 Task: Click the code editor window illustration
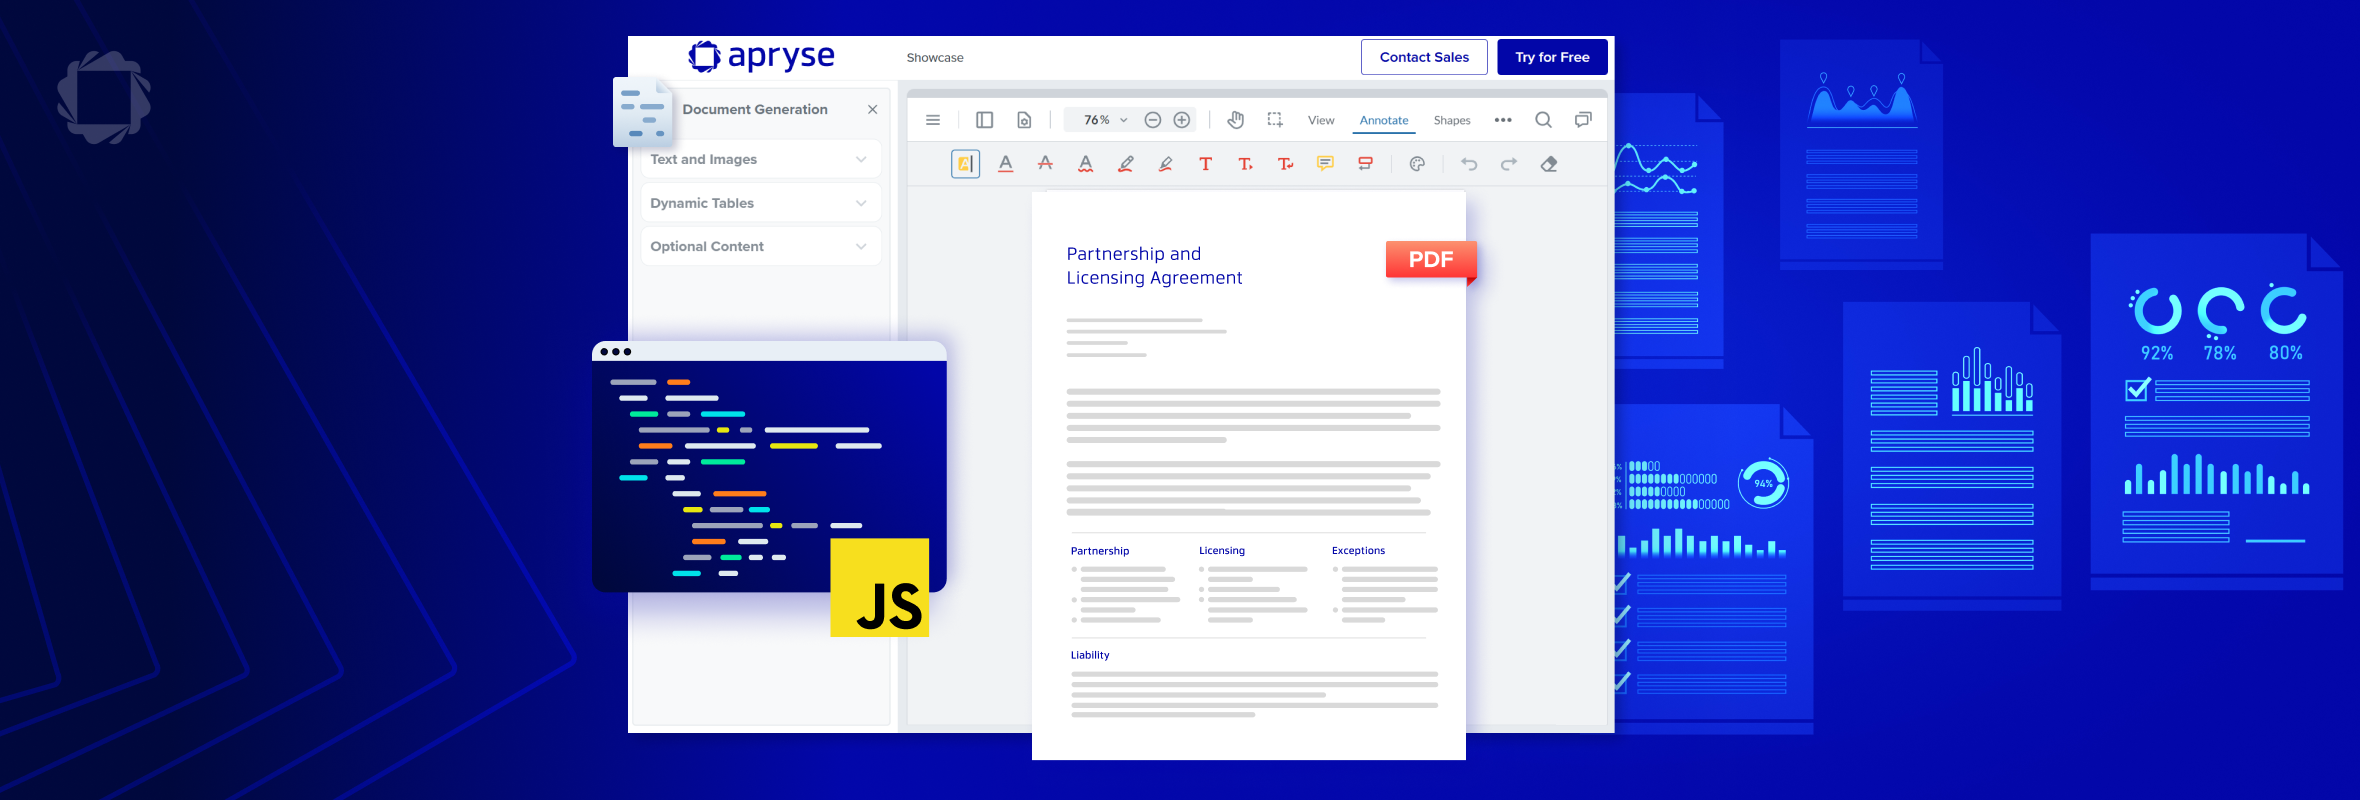pos(768,467)
